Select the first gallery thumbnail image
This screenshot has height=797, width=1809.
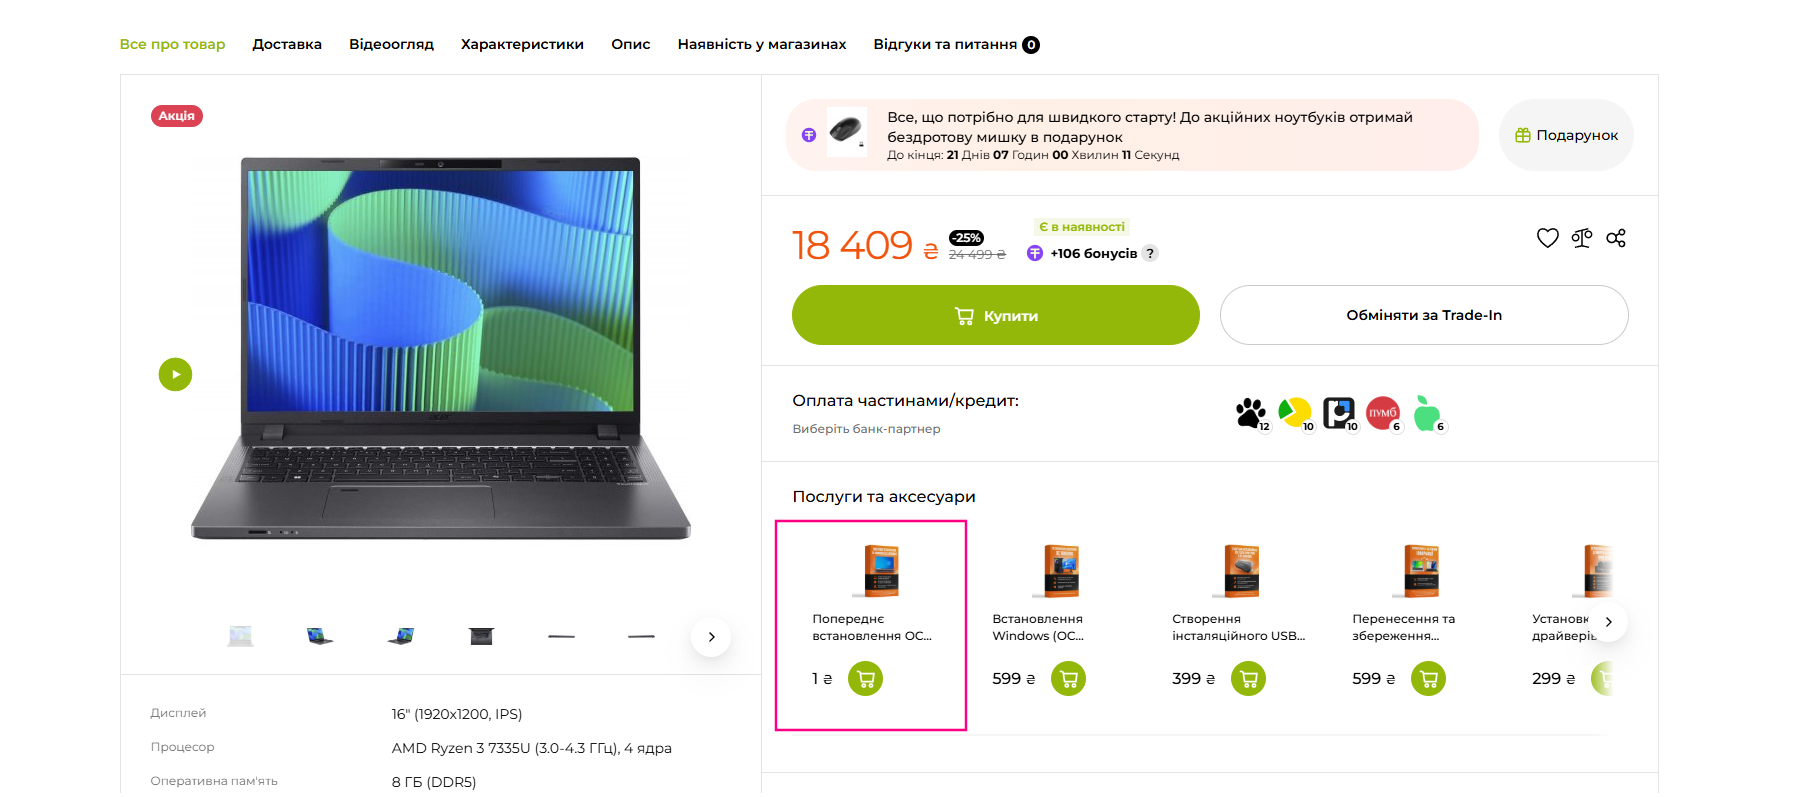click(x=240, y=636)
